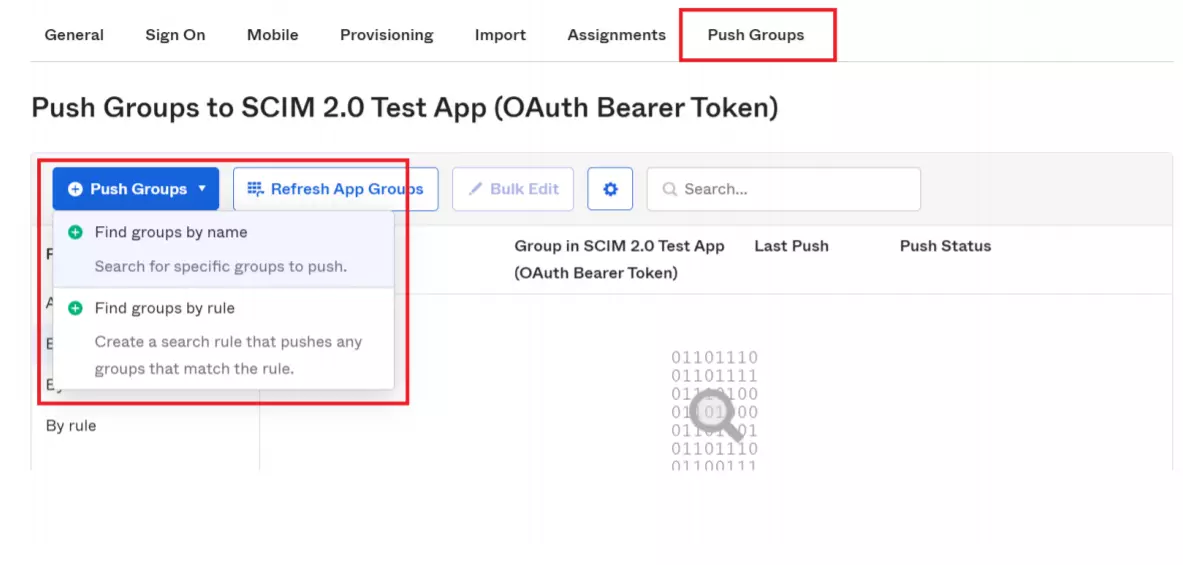Click the green plus icon beside Find groups by rule
1183x565 pixels.
[x=75, y=309]
